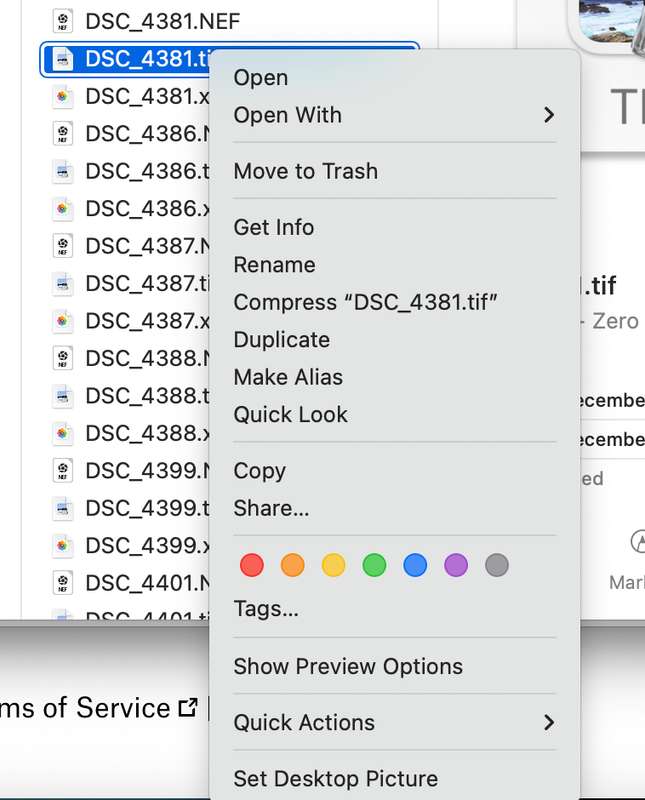The image size is (645, 800).
Task: Click the DSC_4381.NEF file icon
Action: point(62,21)
